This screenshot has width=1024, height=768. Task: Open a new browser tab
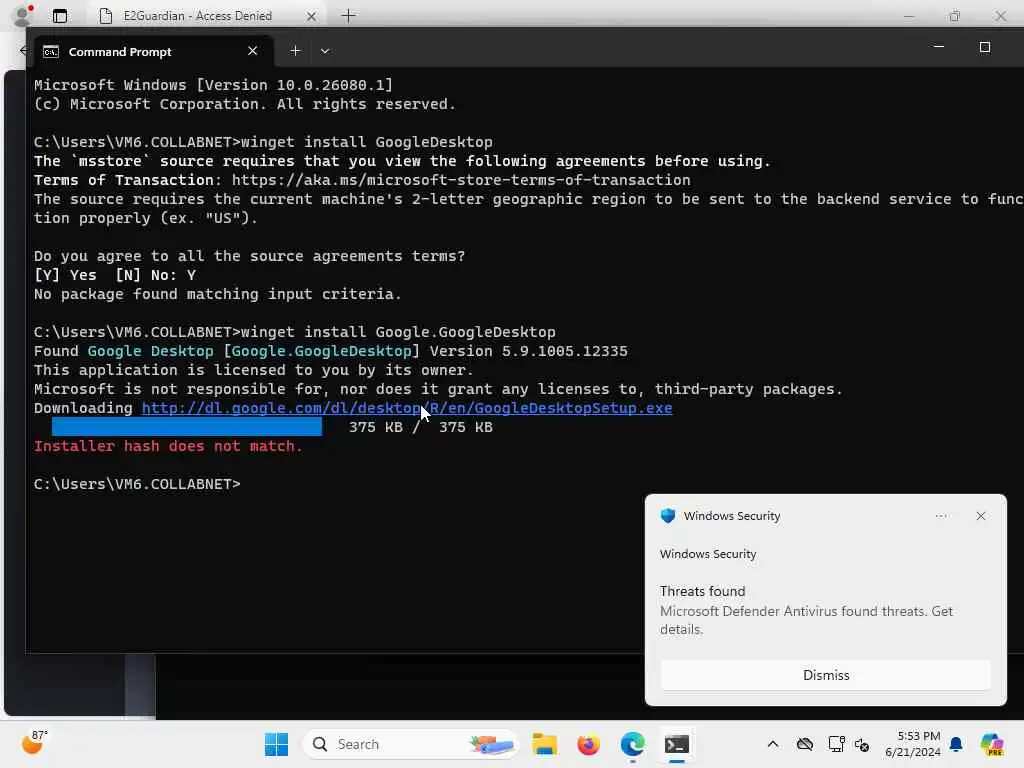click(349, 16)
